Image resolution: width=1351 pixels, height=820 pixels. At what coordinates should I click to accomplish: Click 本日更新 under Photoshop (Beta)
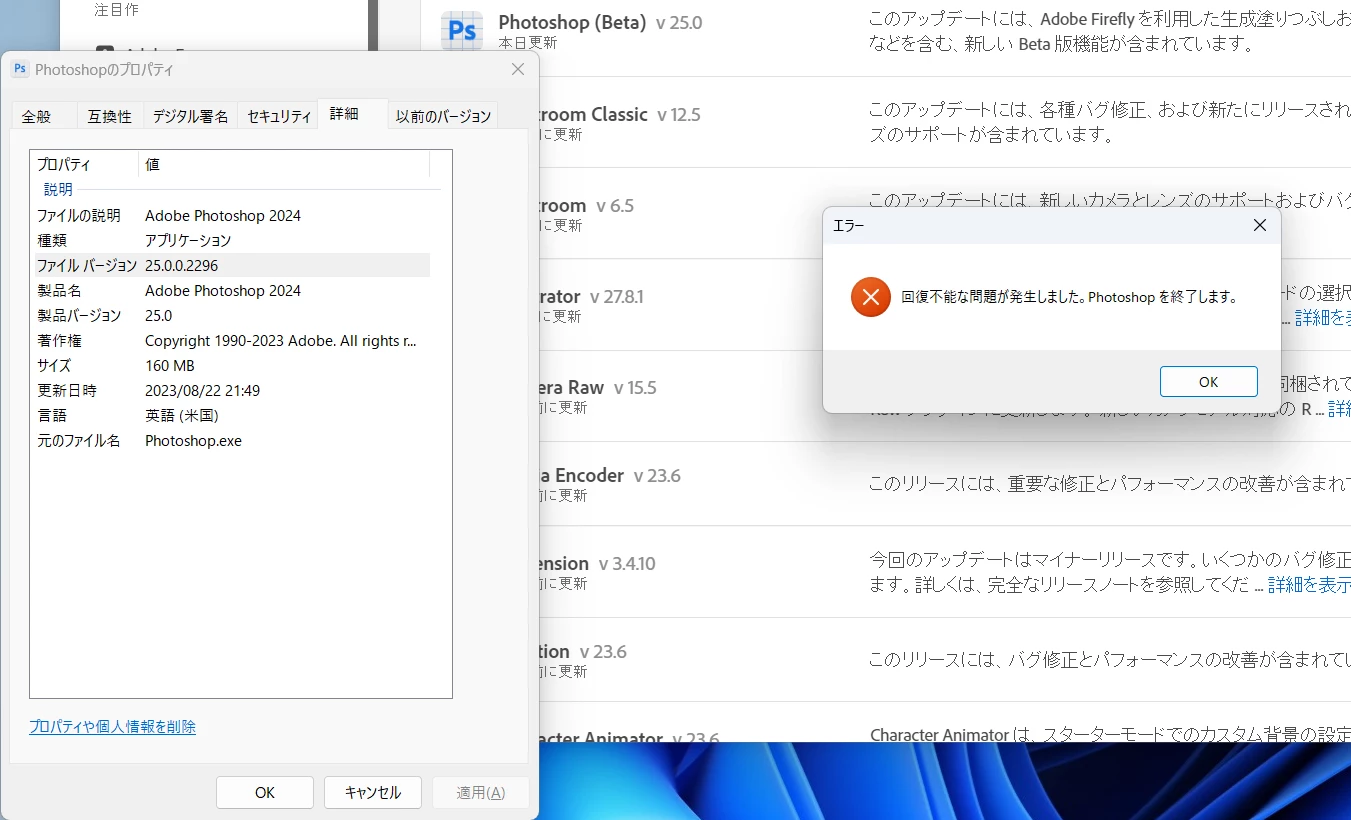tap(528, 44)
